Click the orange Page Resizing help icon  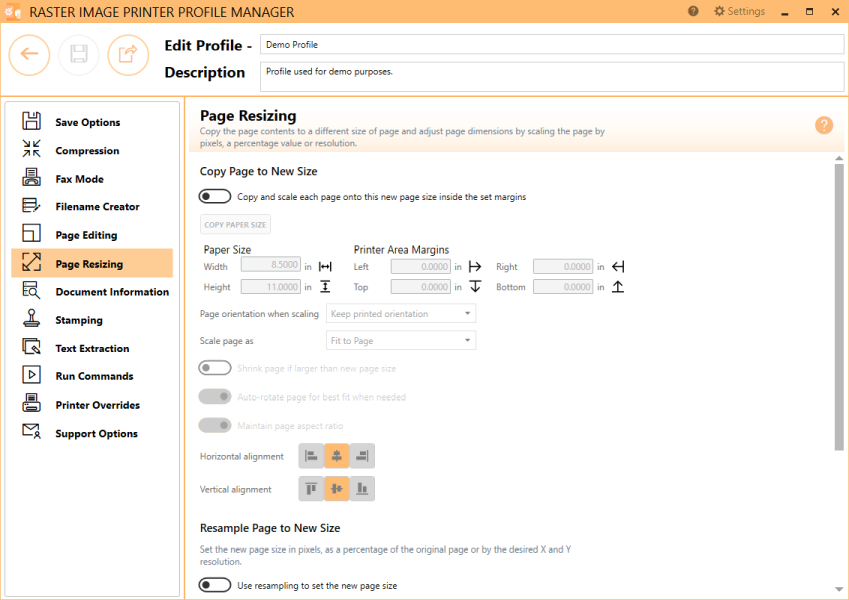point(824,125)
